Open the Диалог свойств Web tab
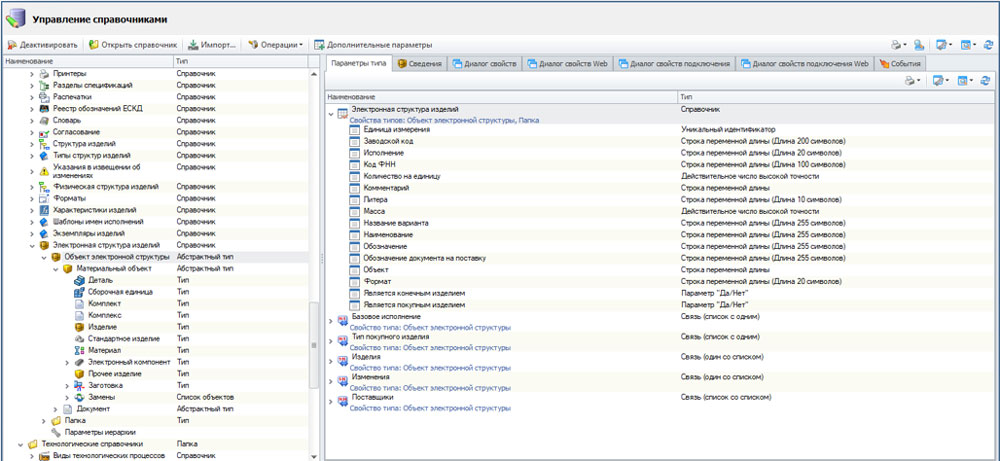This screenshot has width=1000, height=461. [565, 63]
